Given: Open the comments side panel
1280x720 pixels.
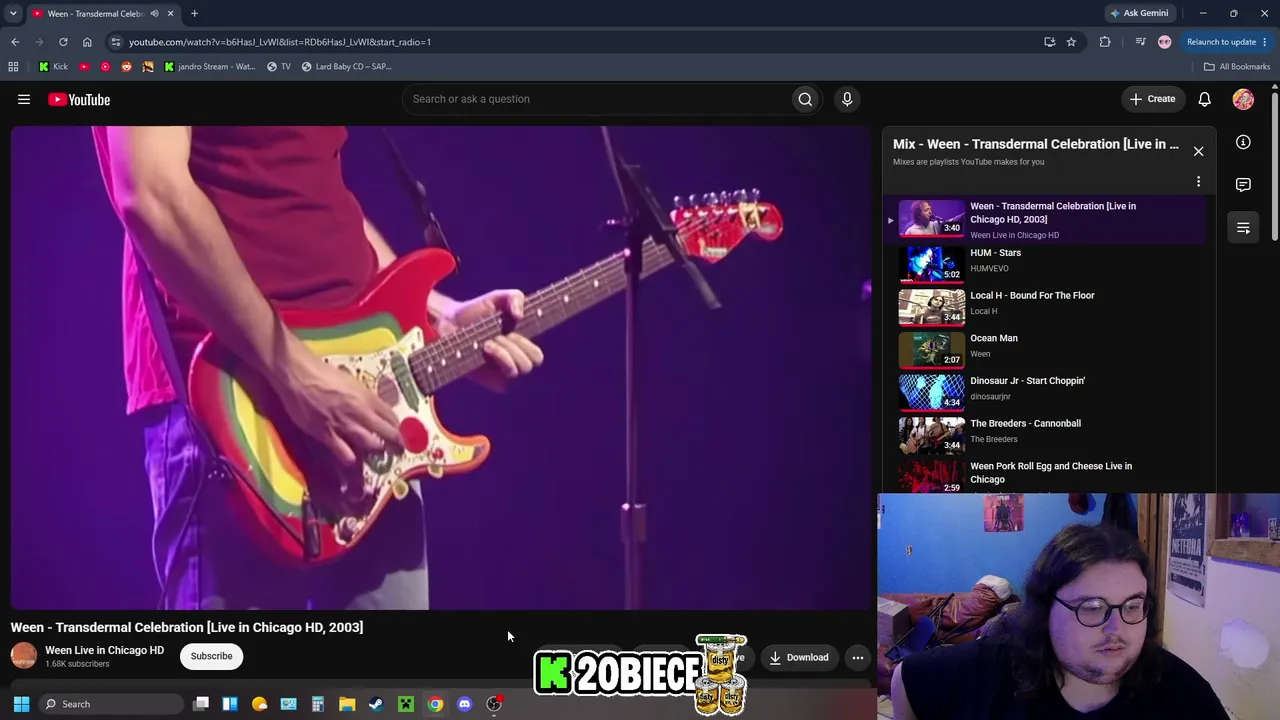Looking at the screenshot, I should [1243, 185].
